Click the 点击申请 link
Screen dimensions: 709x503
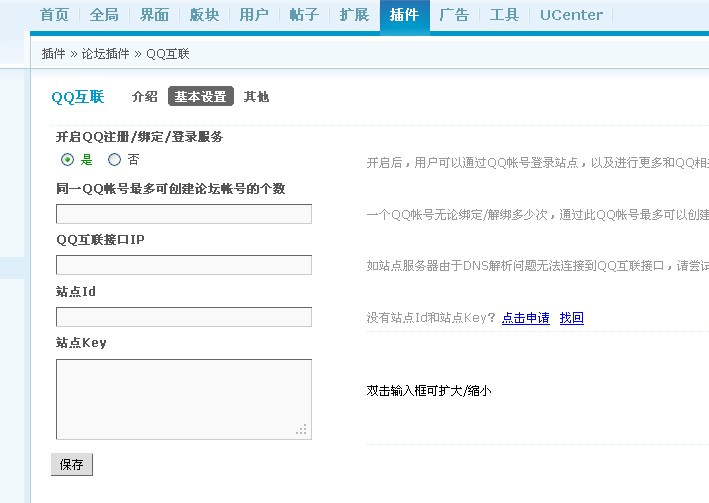(x=526, y=318)
